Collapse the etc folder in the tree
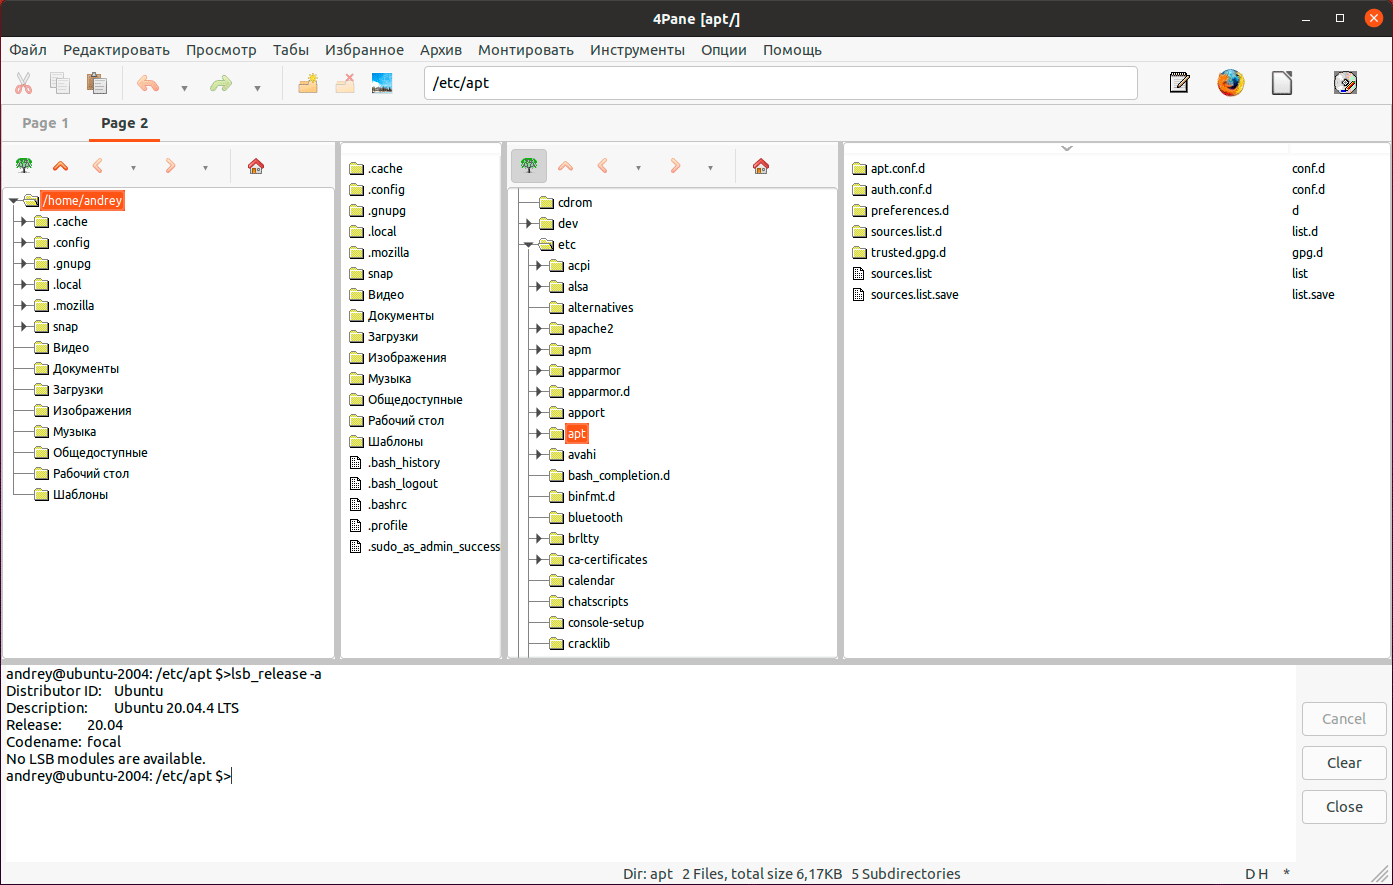The image size is (1393, 885). 528,245
